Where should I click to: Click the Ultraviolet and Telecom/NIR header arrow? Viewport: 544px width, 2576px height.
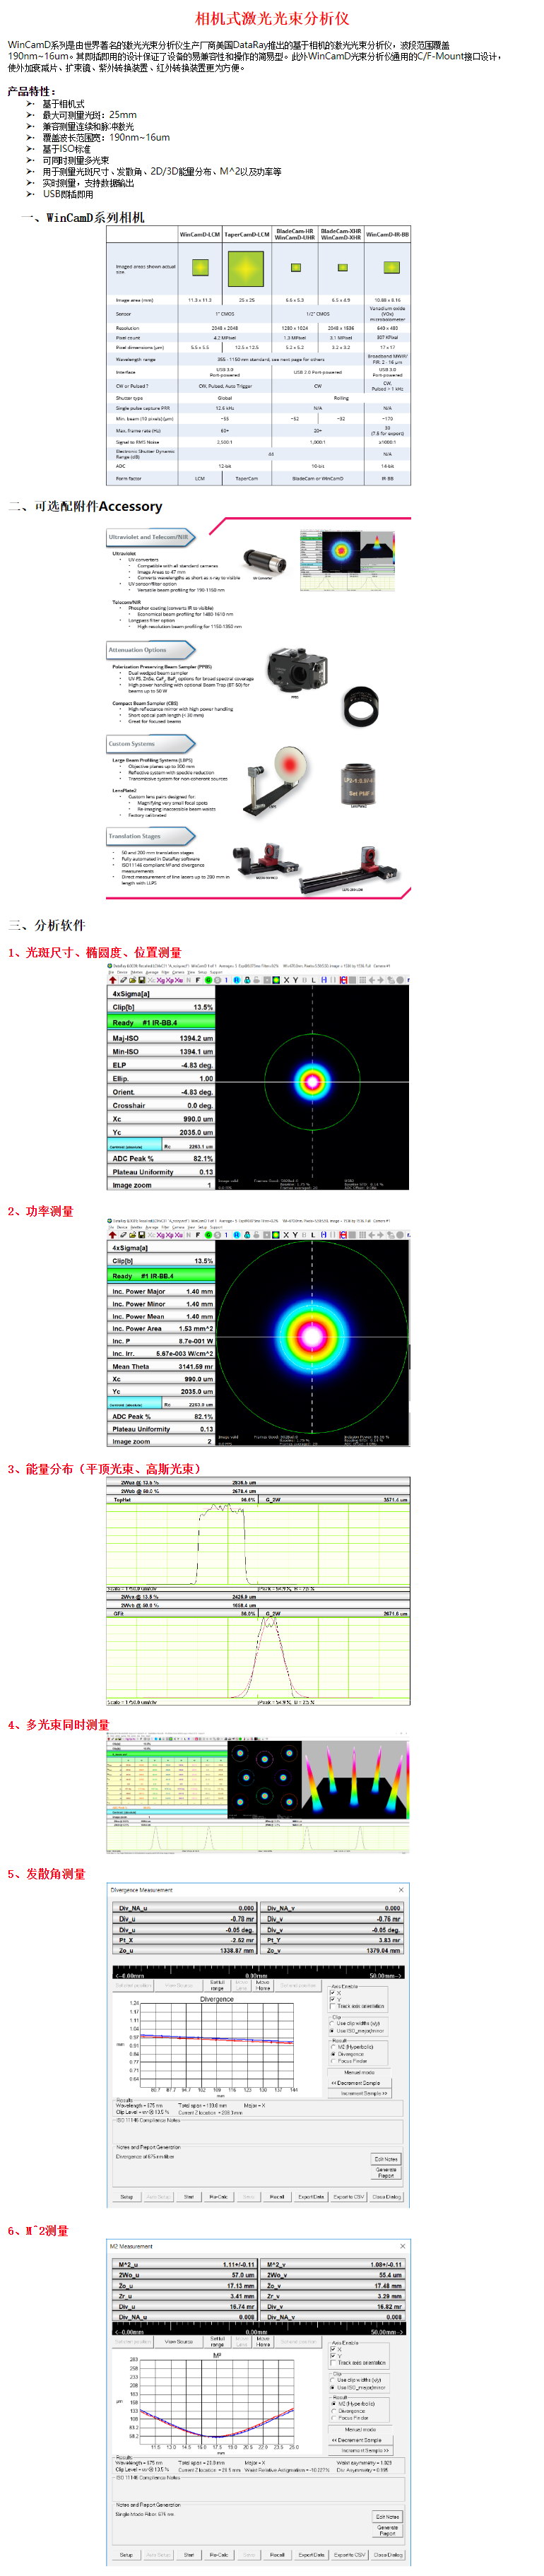tap(151, 537)
